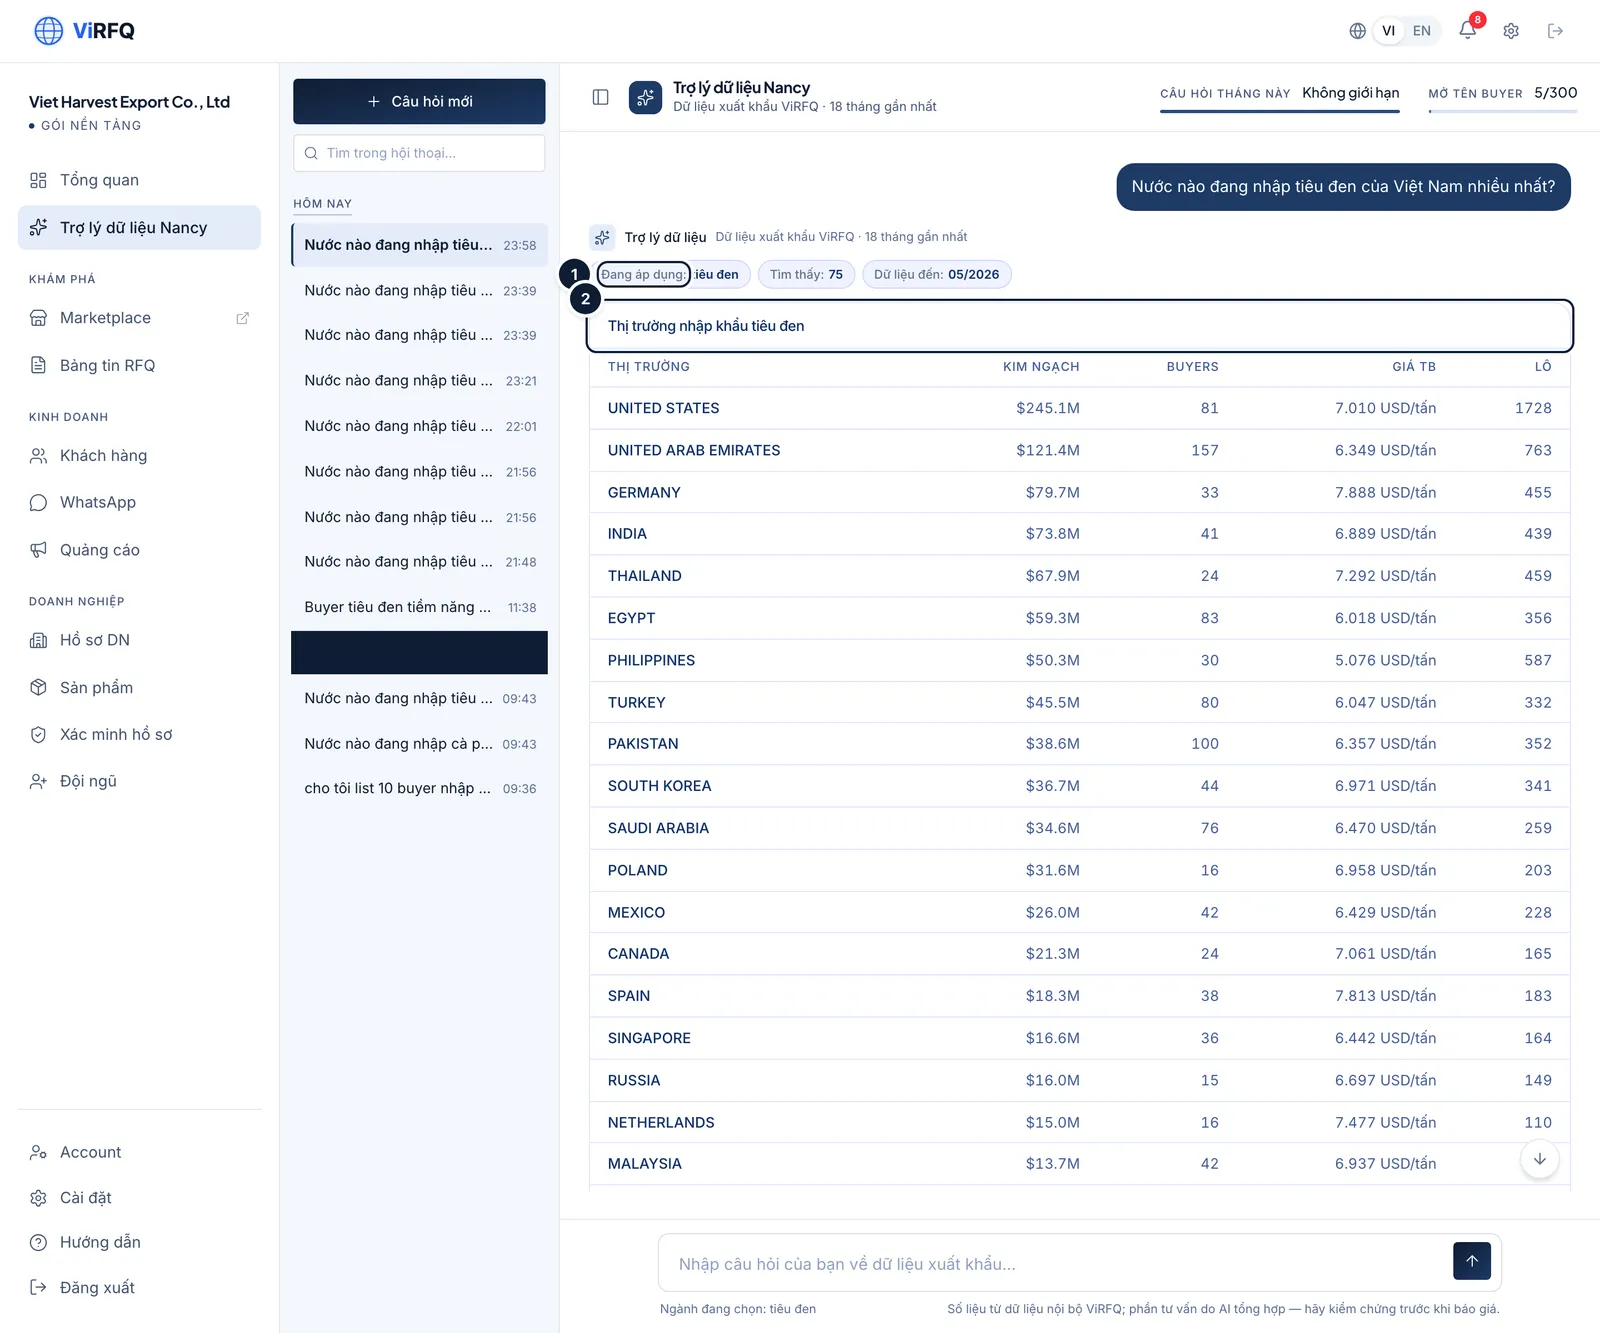Open notifications bell
Viewport: 1600px width, 1333px height.
[x=1467, y=30]
